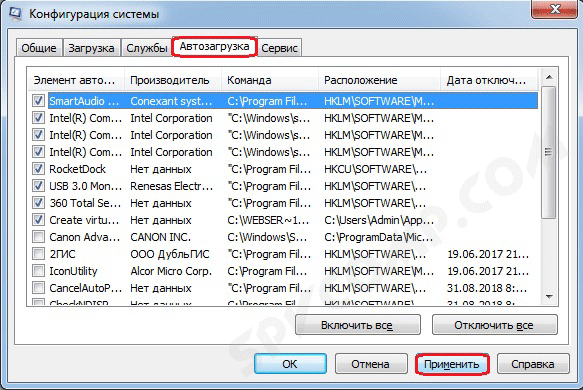Go to the Службы tab
The width and height of the screenshot is (583, 390).
click(146, 48)
